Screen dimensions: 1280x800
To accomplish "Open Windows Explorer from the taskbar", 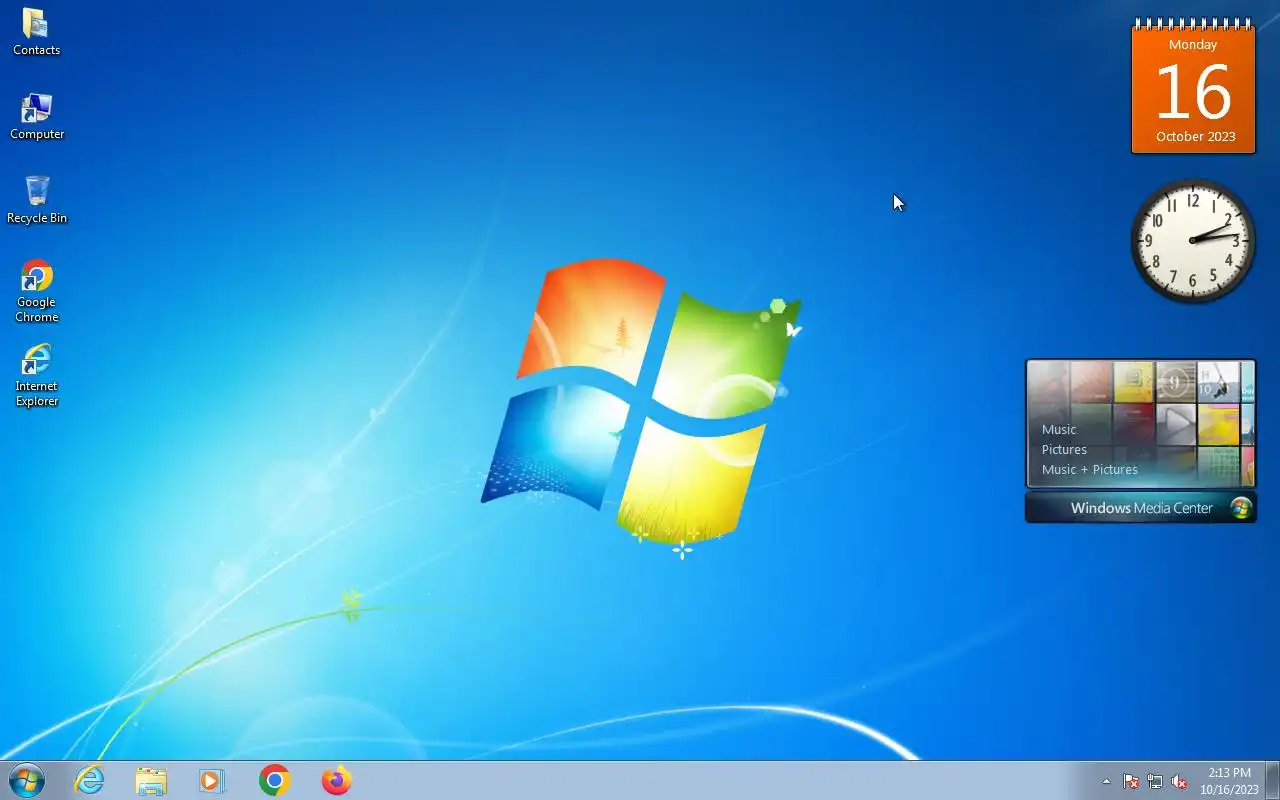I will 151,780.
